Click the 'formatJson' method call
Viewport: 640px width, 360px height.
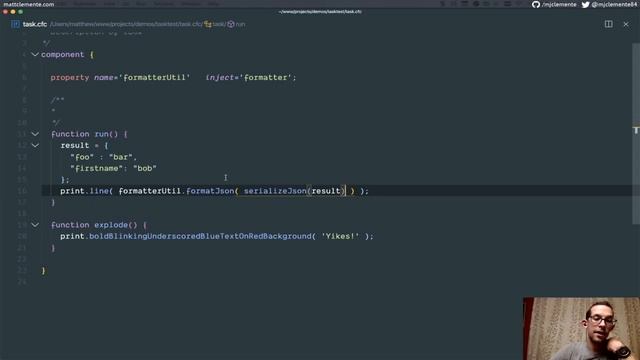coord(210,191)
